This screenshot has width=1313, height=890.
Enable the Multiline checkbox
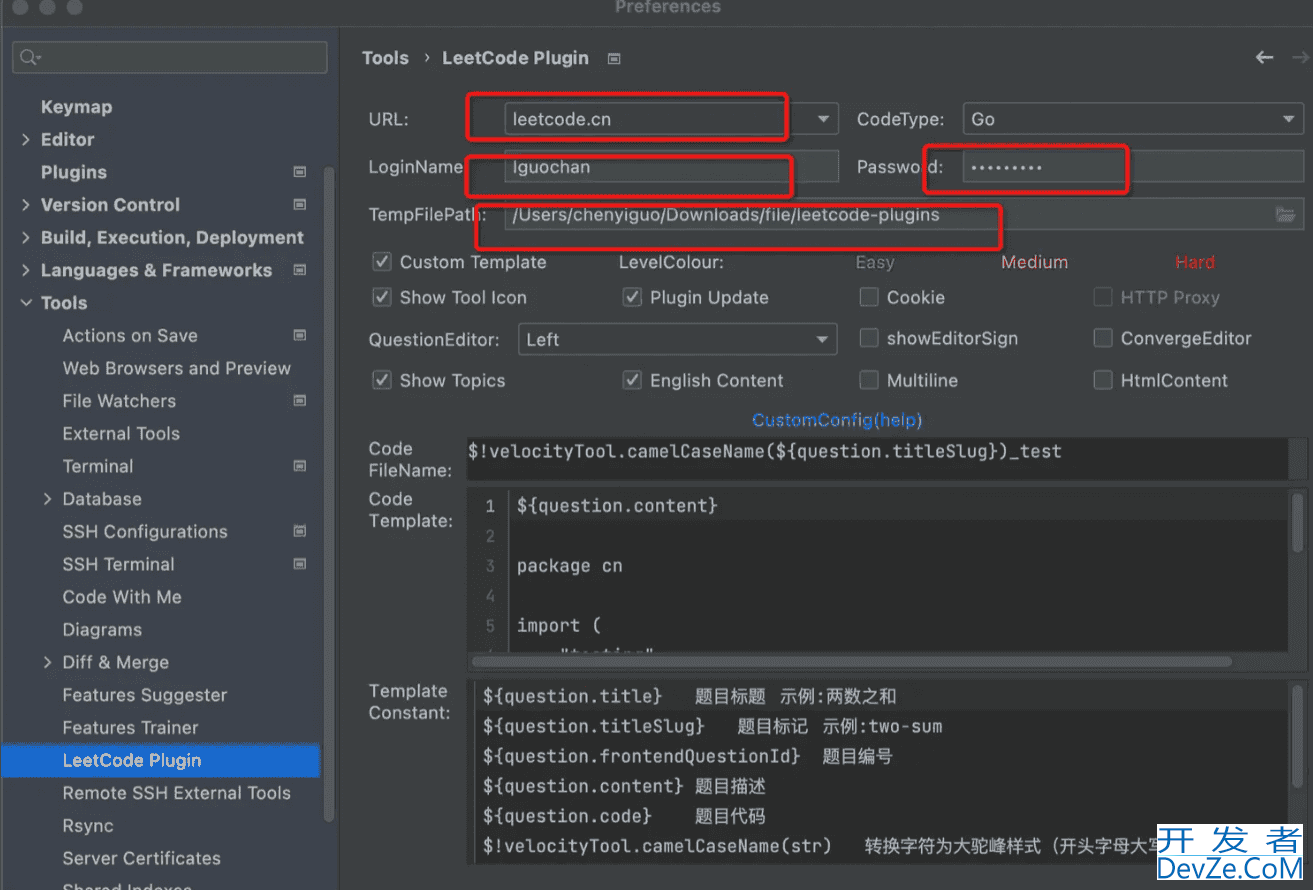(x=869, y=380)
